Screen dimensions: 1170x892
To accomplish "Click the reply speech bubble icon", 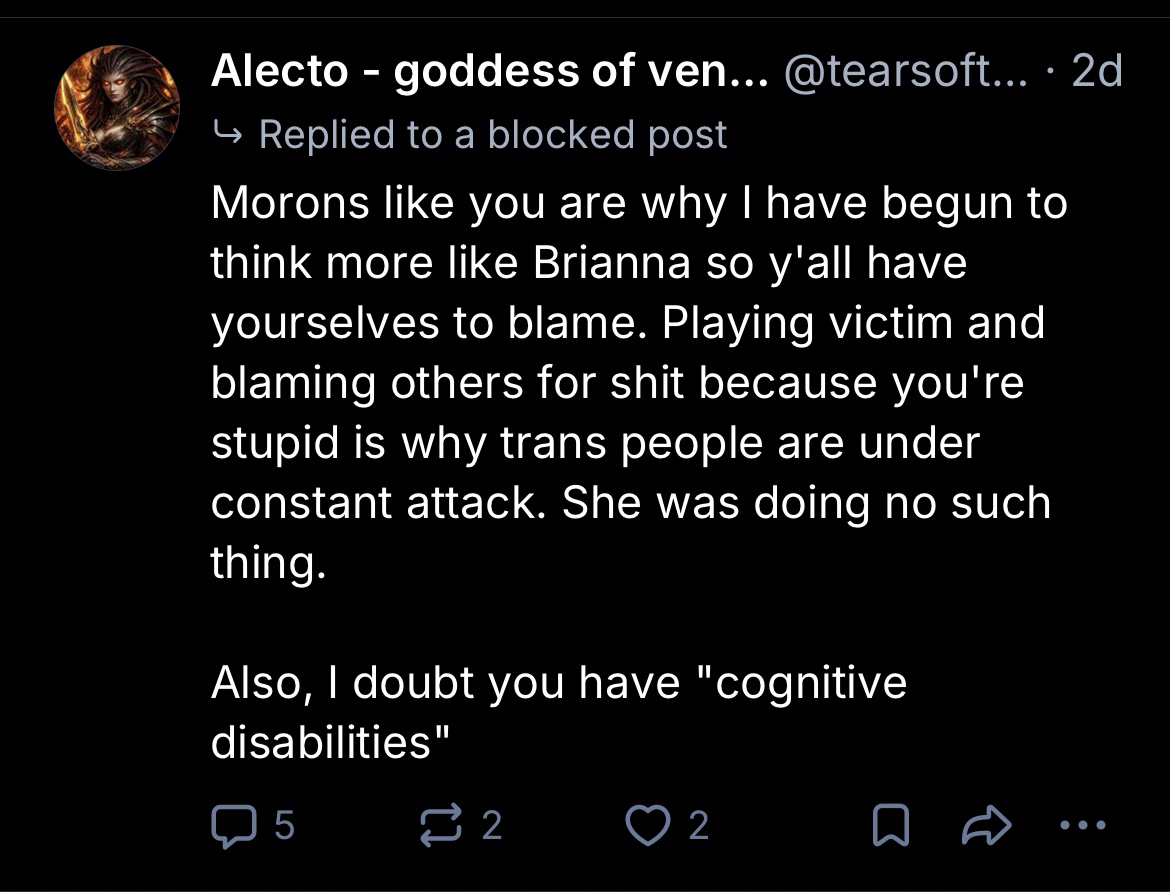I will tap(232, 825).
